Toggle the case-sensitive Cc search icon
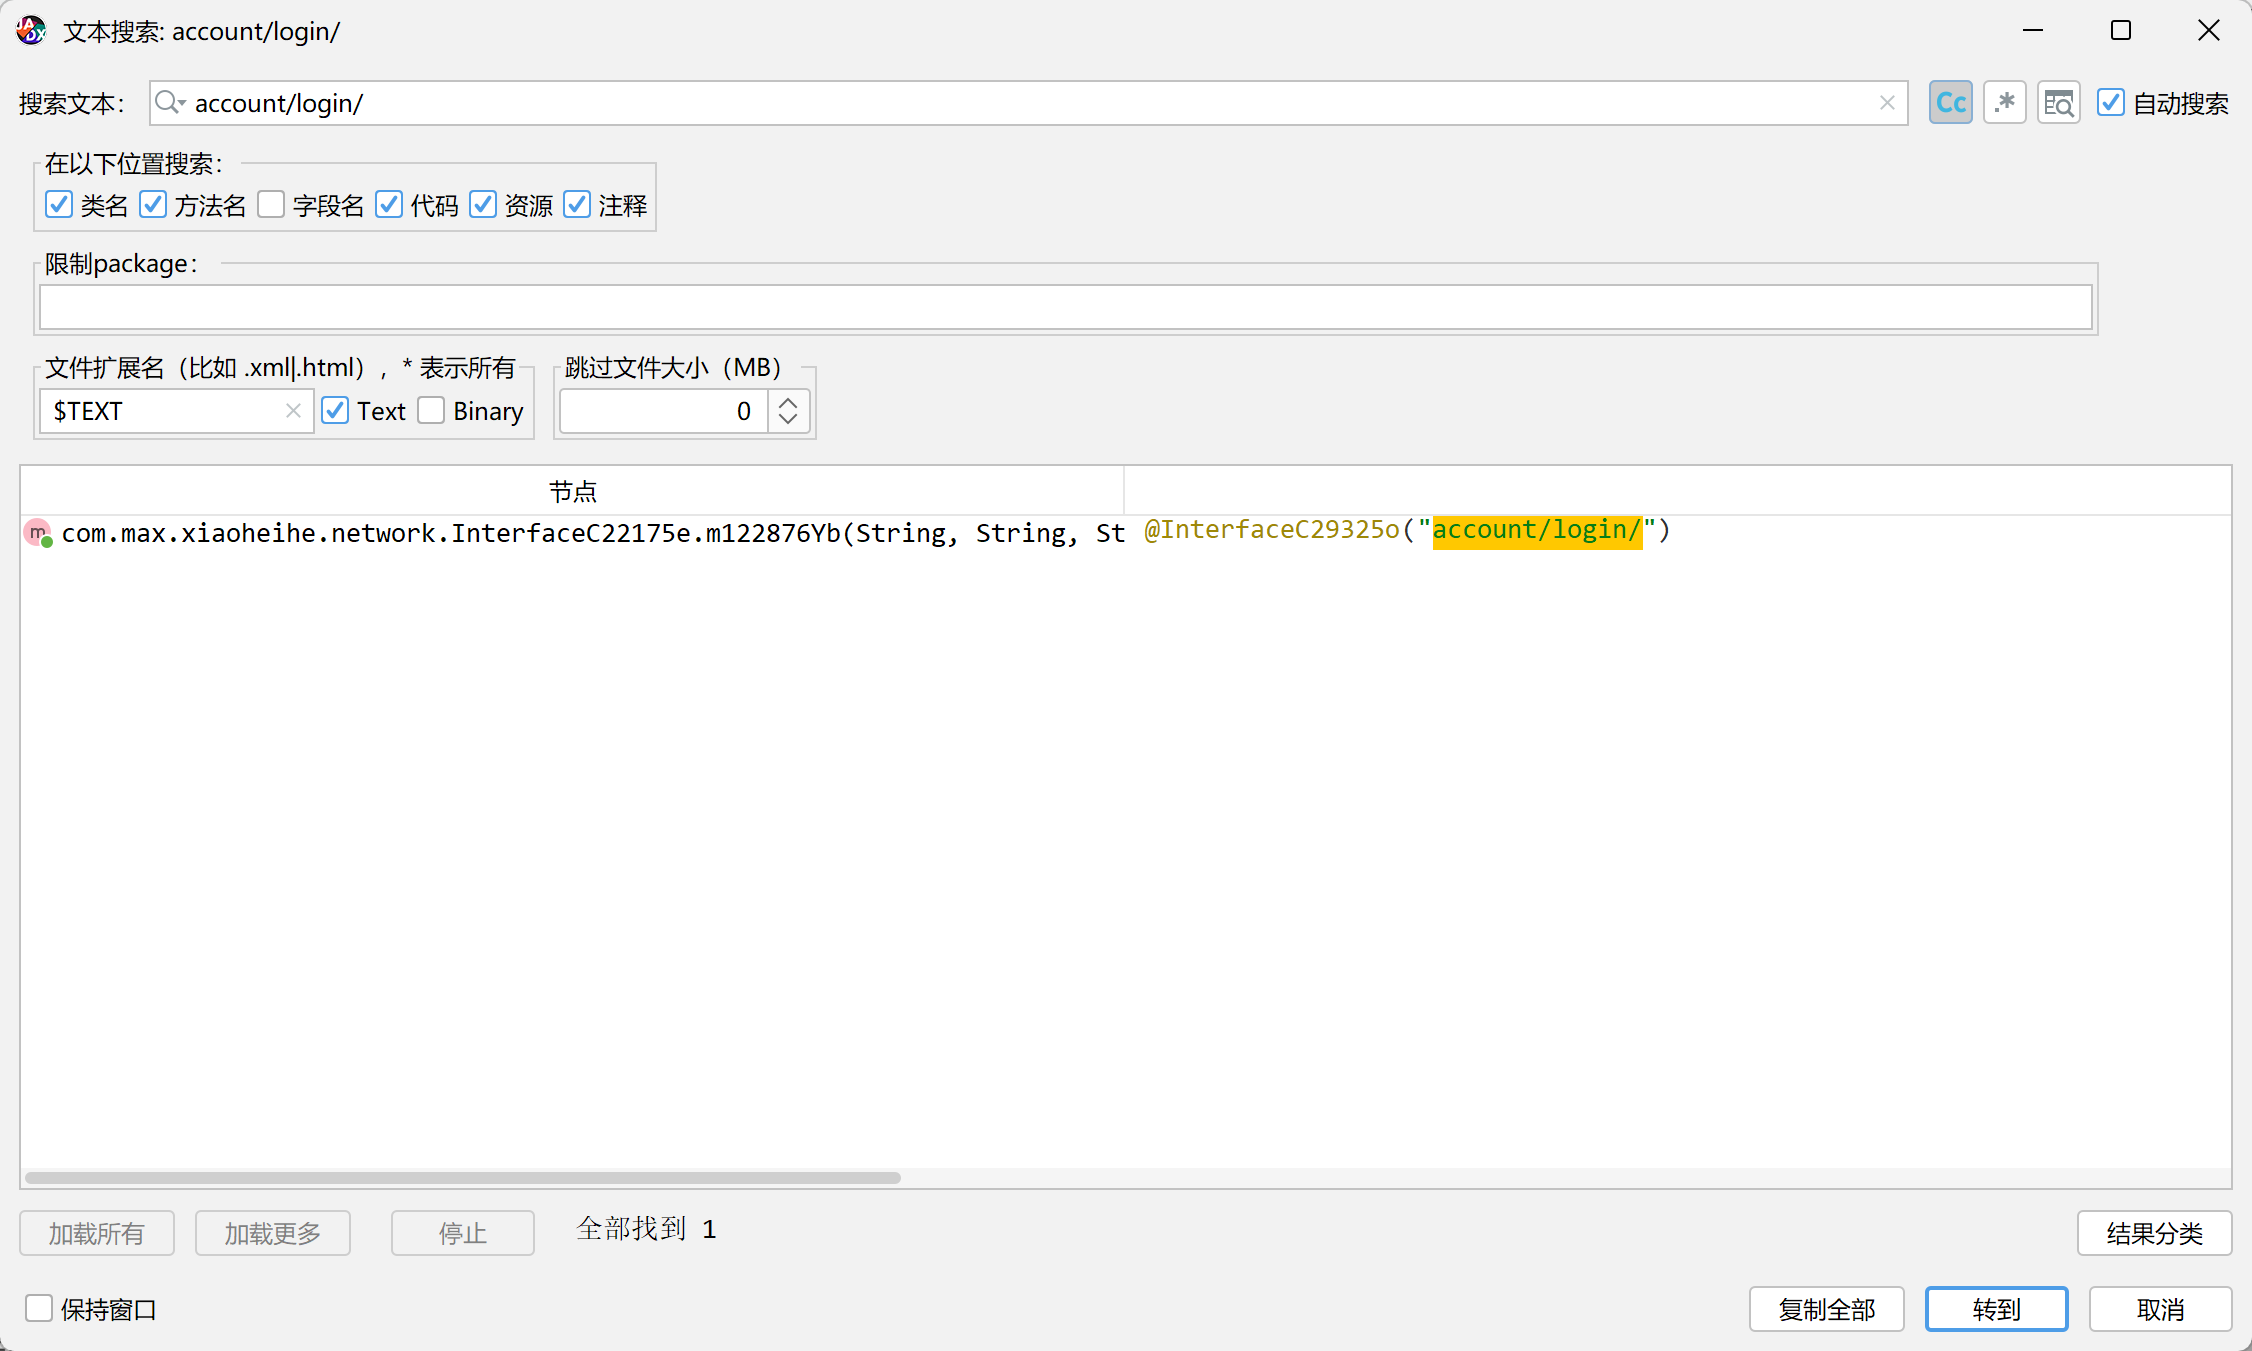This screenshot has height=1351, width=2252. click(1950, 103)
